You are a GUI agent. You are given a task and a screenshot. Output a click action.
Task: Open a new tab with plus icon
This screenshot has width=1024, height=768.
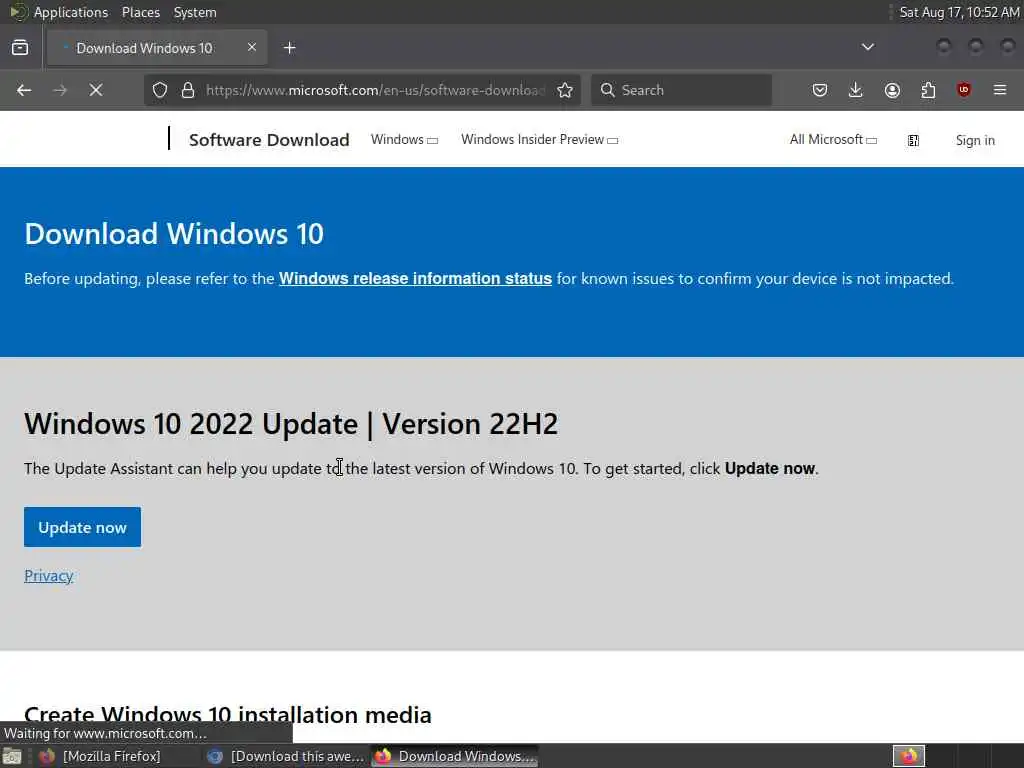(289, 48)
